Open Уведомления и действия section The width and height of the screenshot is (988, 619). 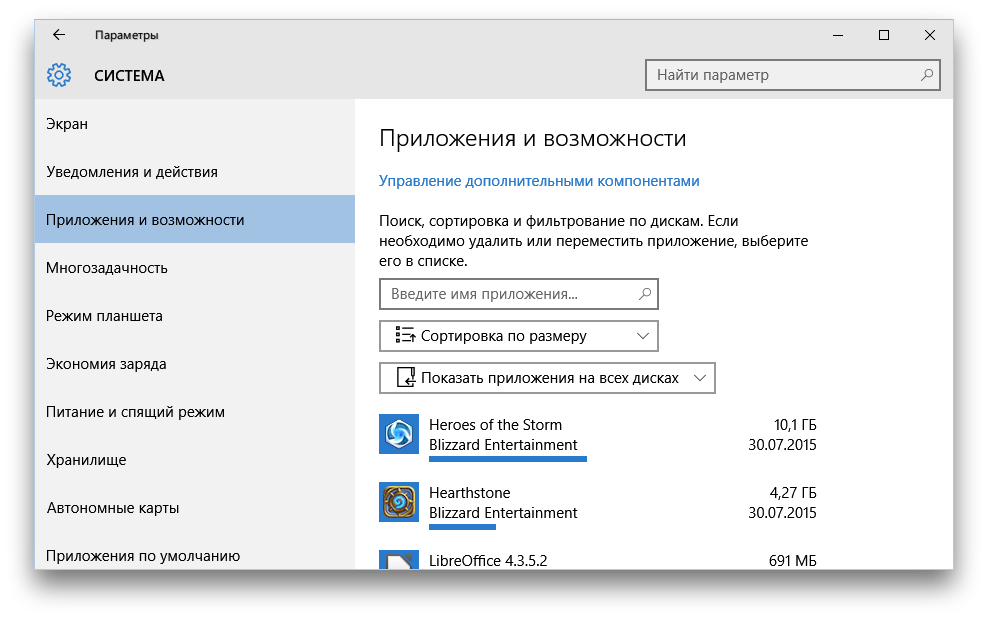pos(132,172)
